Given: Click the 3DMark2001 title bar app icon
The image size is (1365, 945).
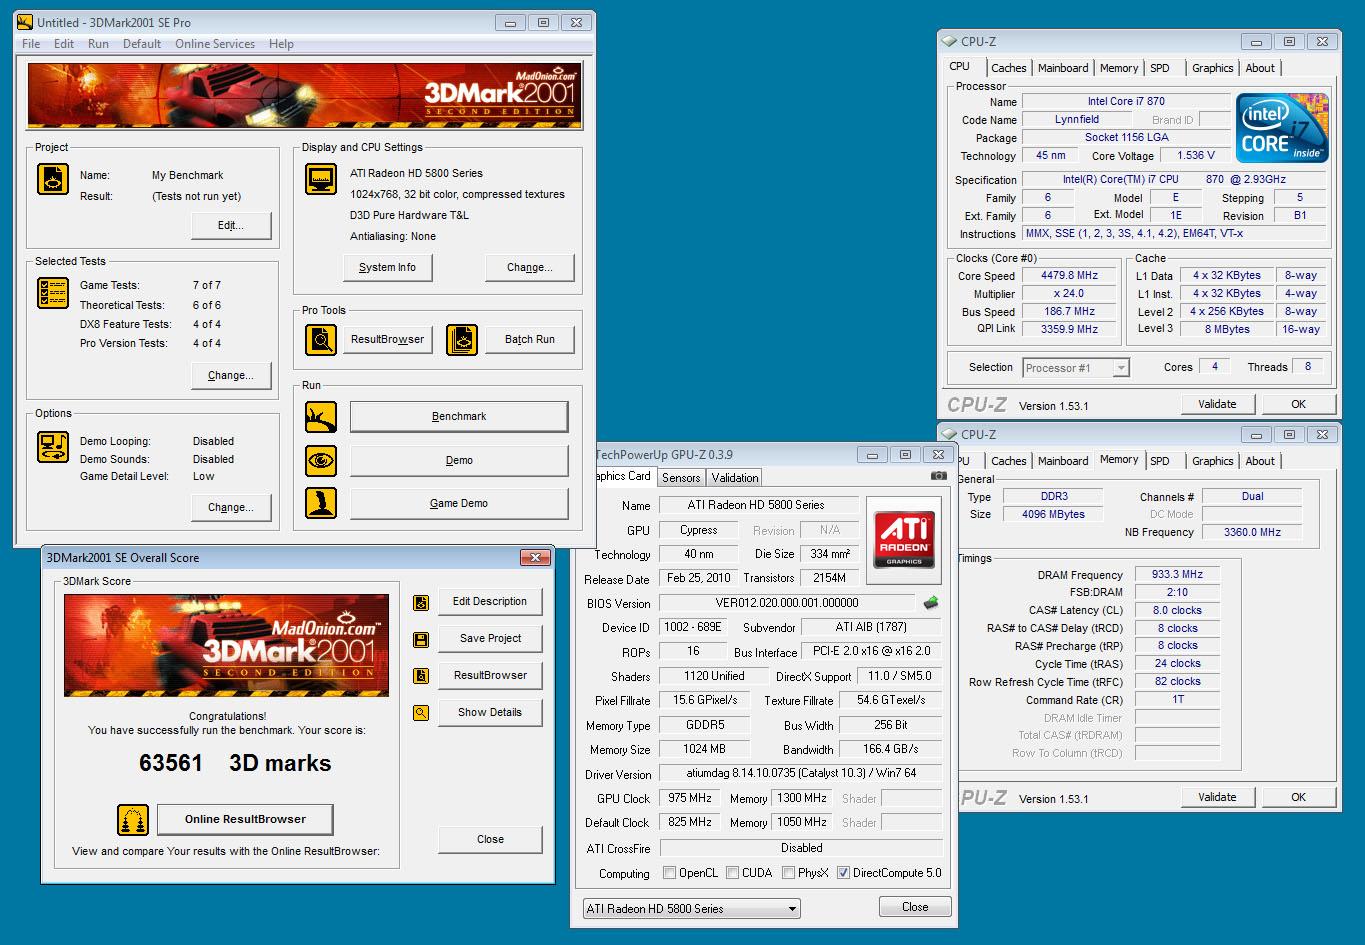Looking at the screenshot, I should [25, 23].
